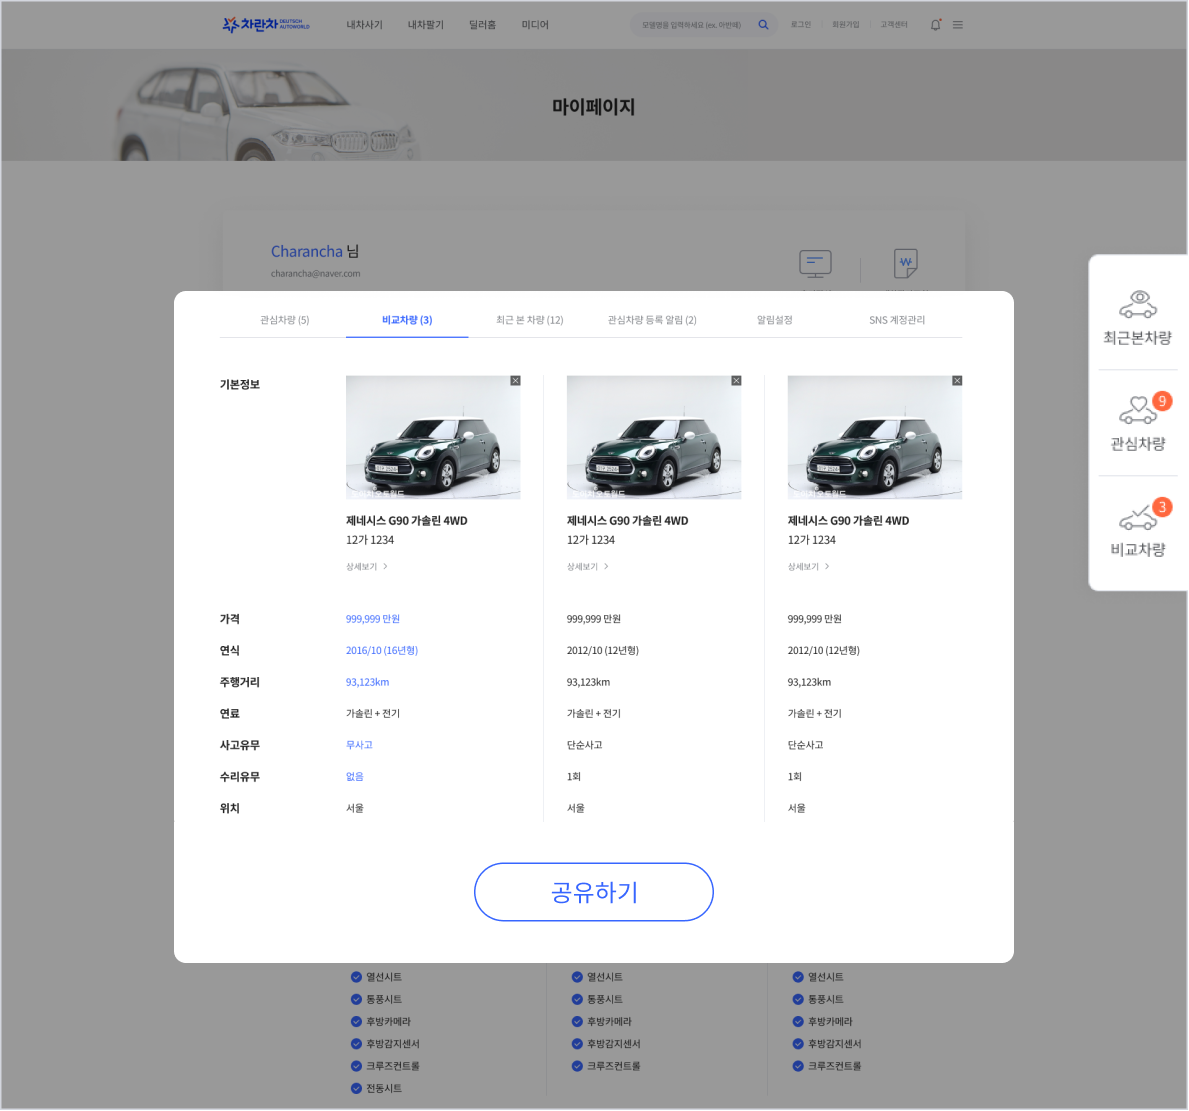Open 비교차량 with badge 3 in side panel
This screenshot has height=1111, width=1189.
[1137, 529]
